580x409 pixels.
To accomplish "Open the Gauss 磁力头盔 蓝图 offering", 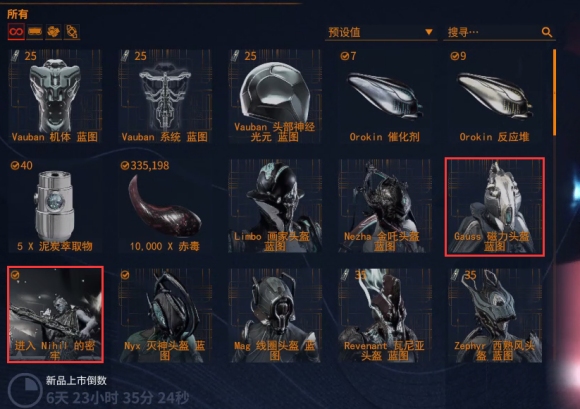I will [x=495, y=207].
